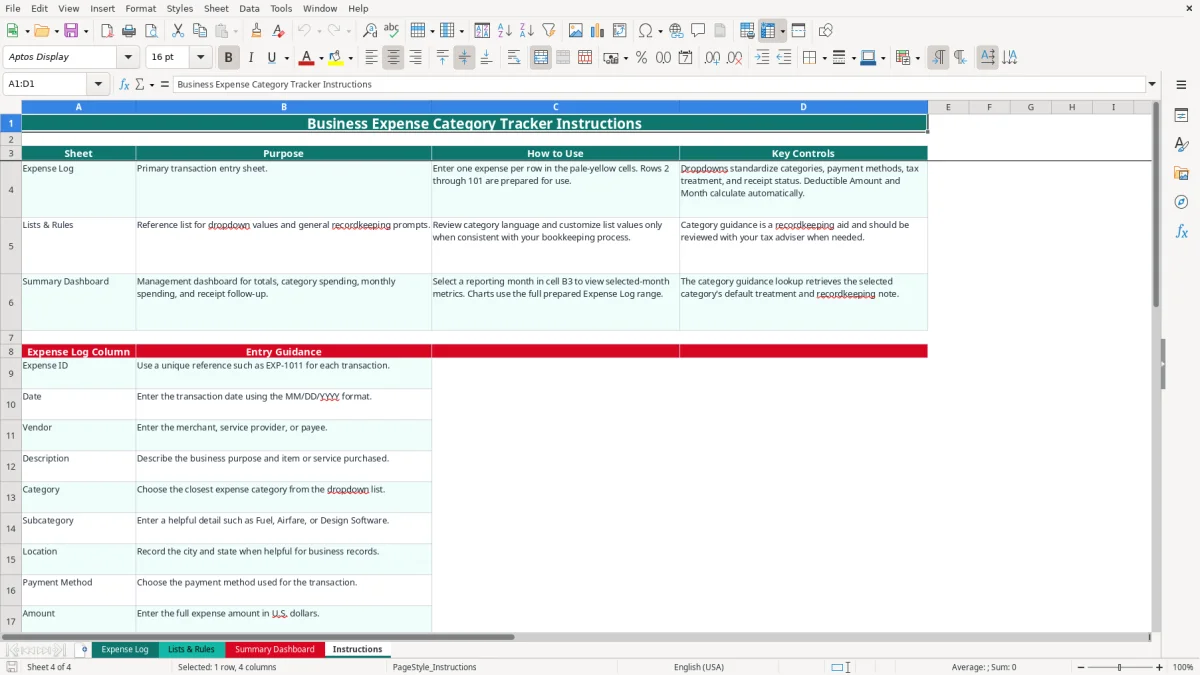Open Freeze Rows and Columns dropdown arrow
Viewport: 1200px width, 675px height.
click(782, 31)
